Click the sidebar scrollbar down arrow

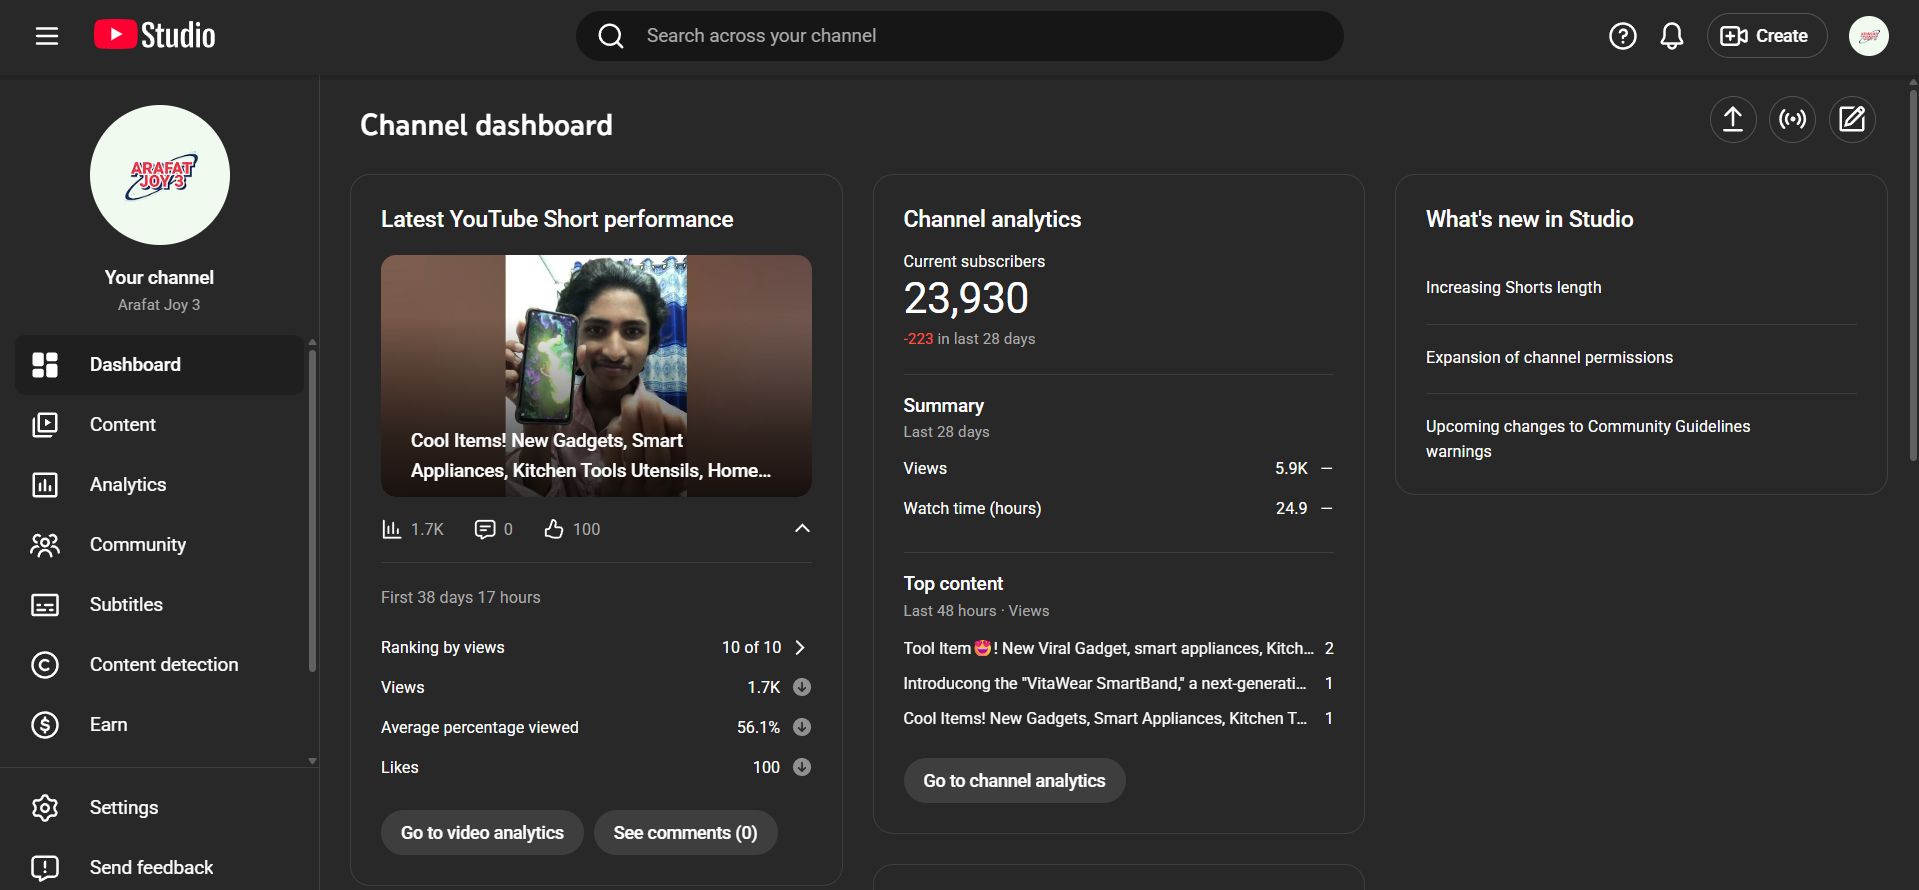tap(312, 761)
